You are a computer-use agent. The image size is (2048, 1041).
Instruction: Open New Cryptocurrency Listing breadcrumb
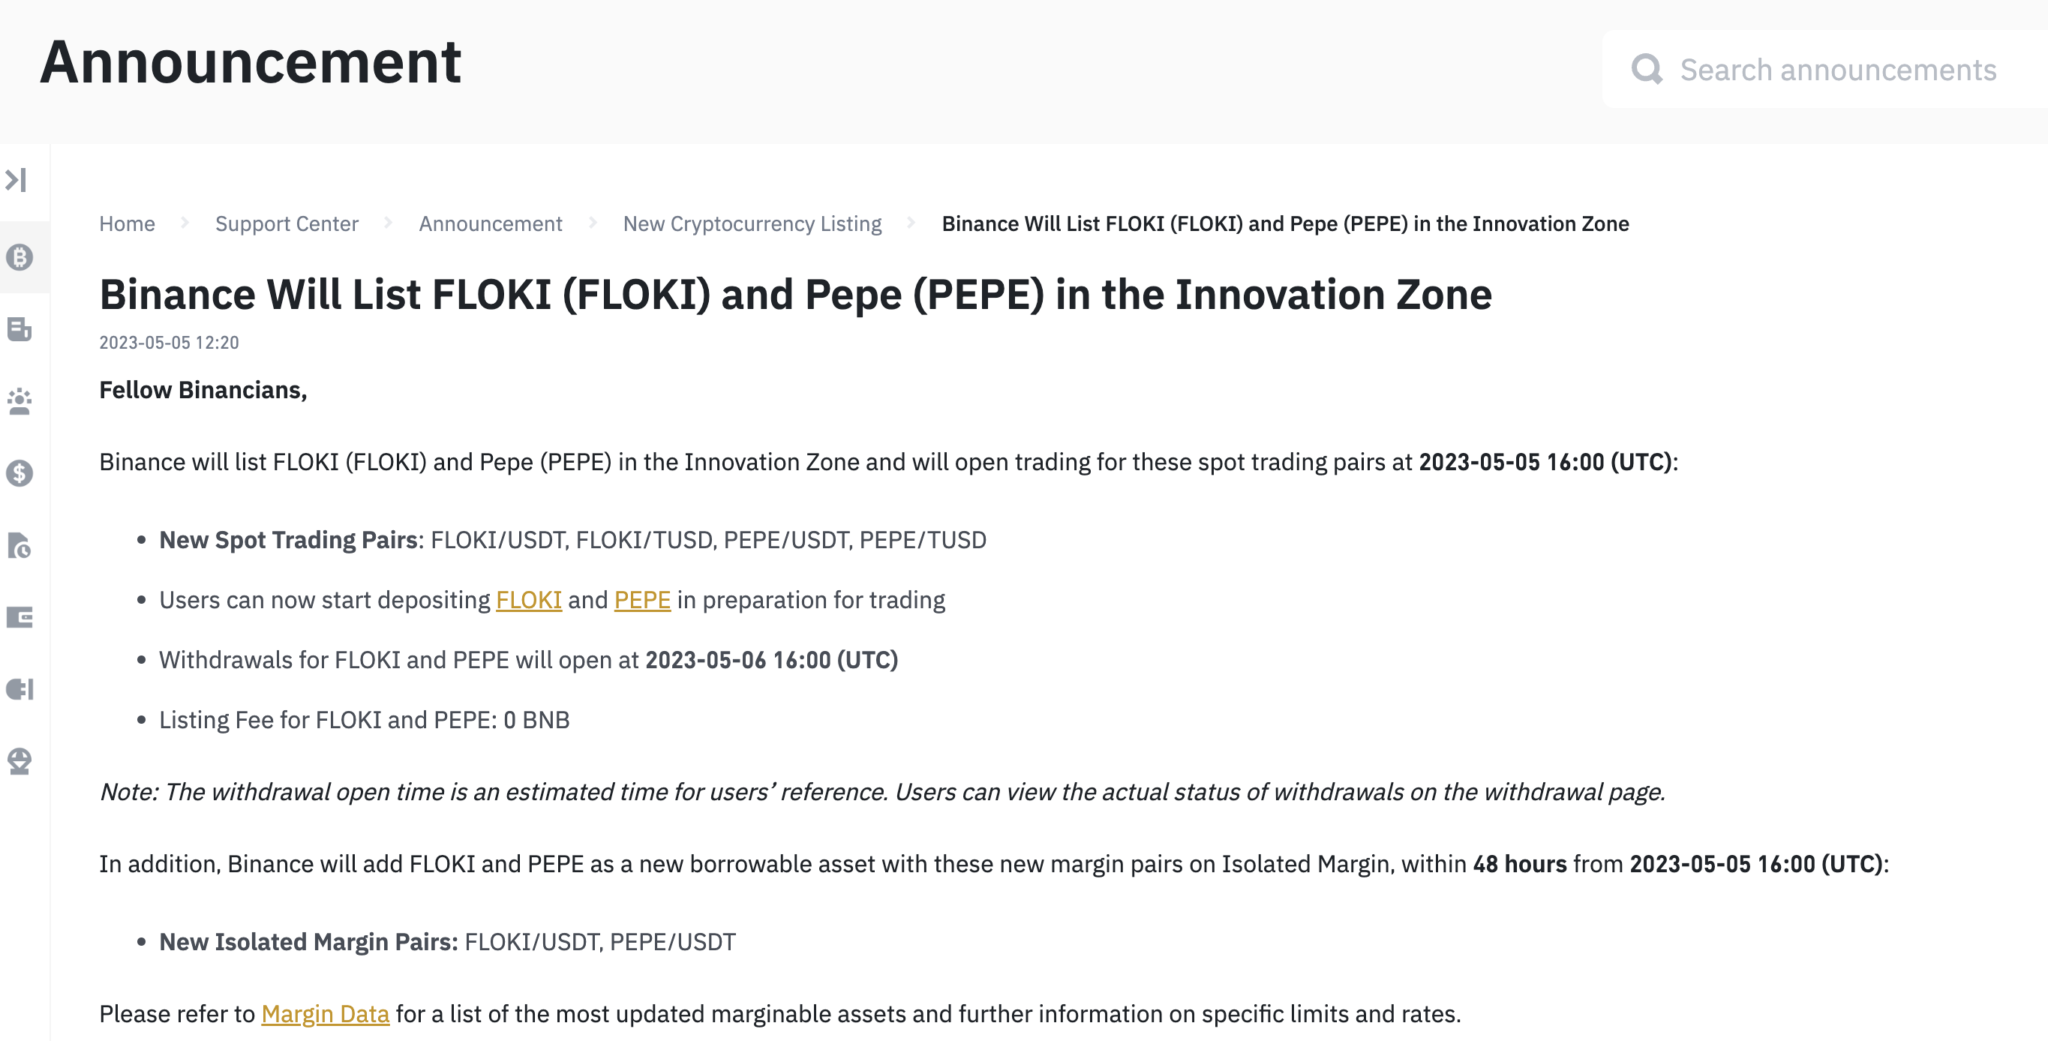coord(752,224)
